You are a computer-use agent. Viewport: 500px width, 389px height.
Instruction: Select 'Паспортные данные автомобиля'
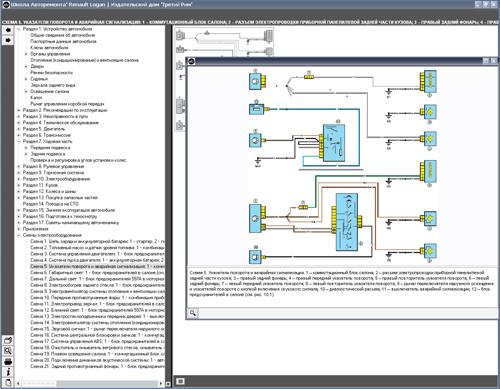[63, 41]
